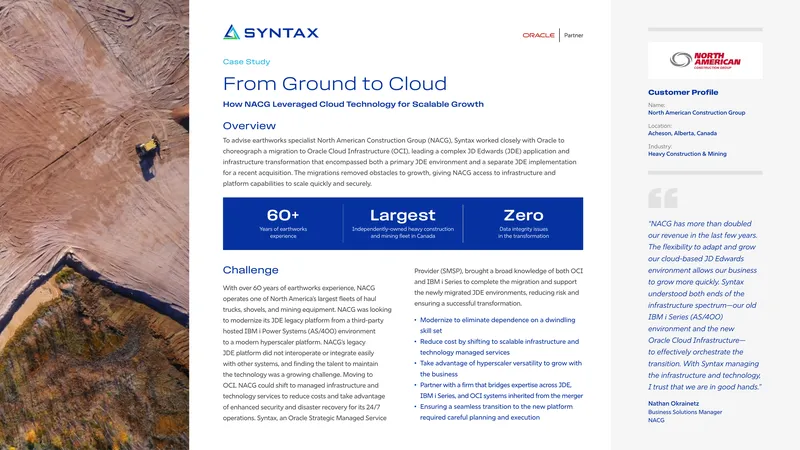
Task: Click "Data integrity issues in the transformation" caption
Action: point(523,233)
